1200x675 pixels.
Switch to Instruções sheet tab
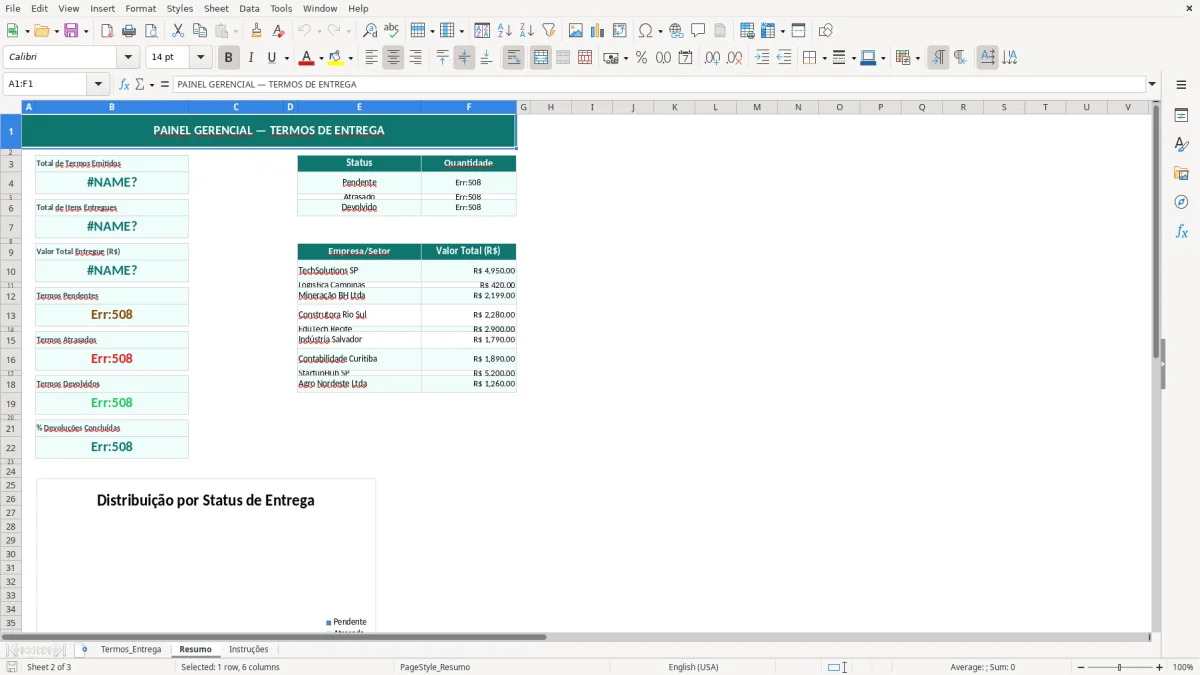point(249,650)
